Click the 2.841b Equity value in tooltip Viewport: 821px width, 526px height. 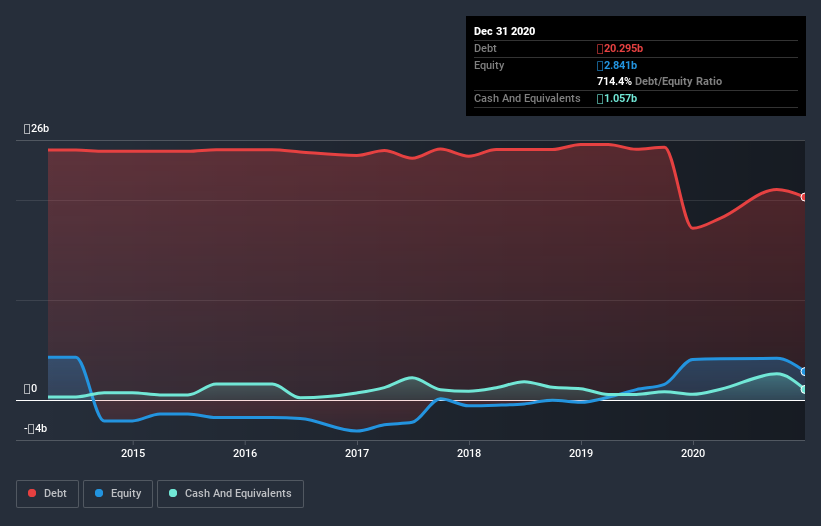click(x=617, y=65)
